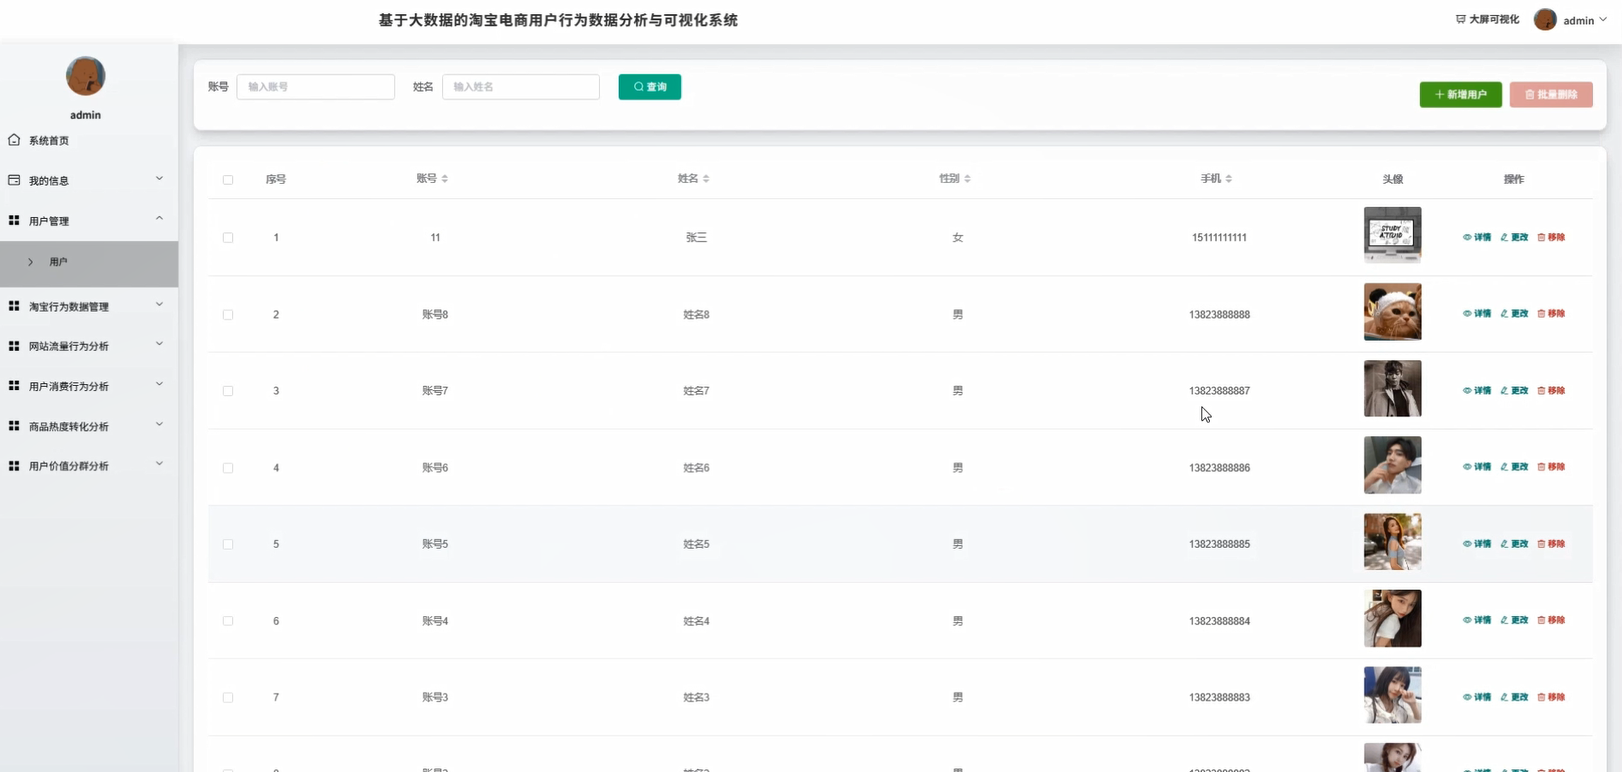Edit (更改) the row for 账号8
Screen dimensions: 1622x772
(x=1514, y=314)
